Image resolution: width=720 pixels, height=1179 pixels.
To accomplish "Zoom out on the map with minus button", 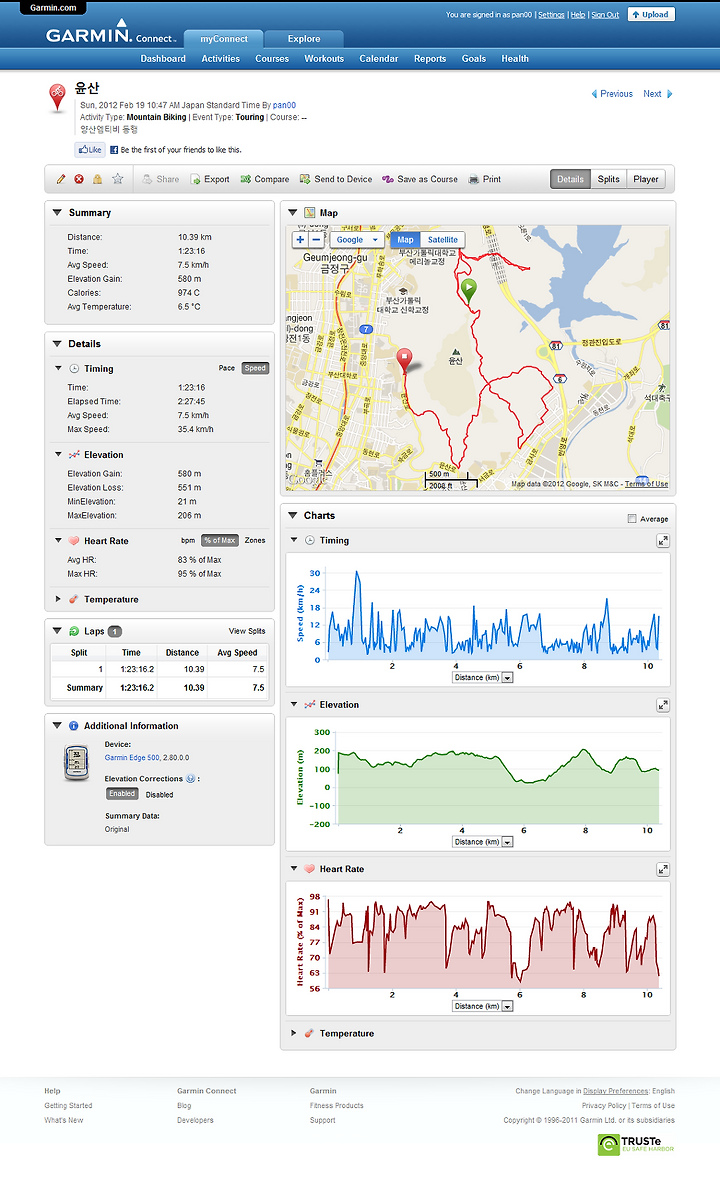I will point(316,240).
